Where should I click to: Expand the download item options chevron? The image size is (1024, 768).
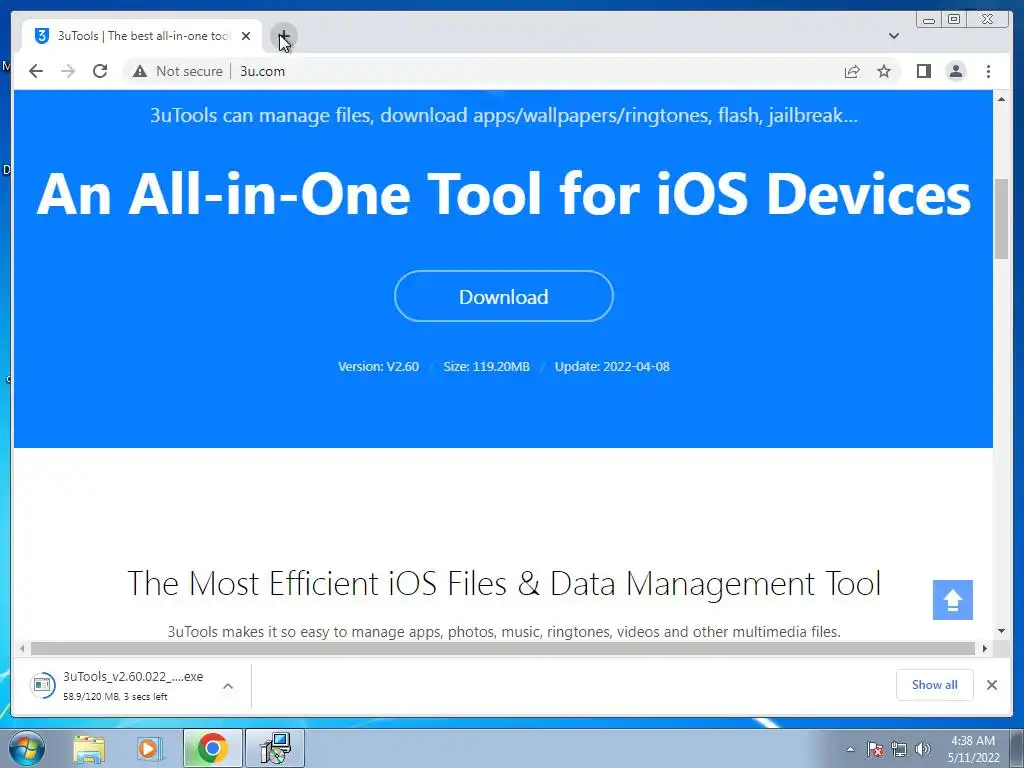click(228, 686)
